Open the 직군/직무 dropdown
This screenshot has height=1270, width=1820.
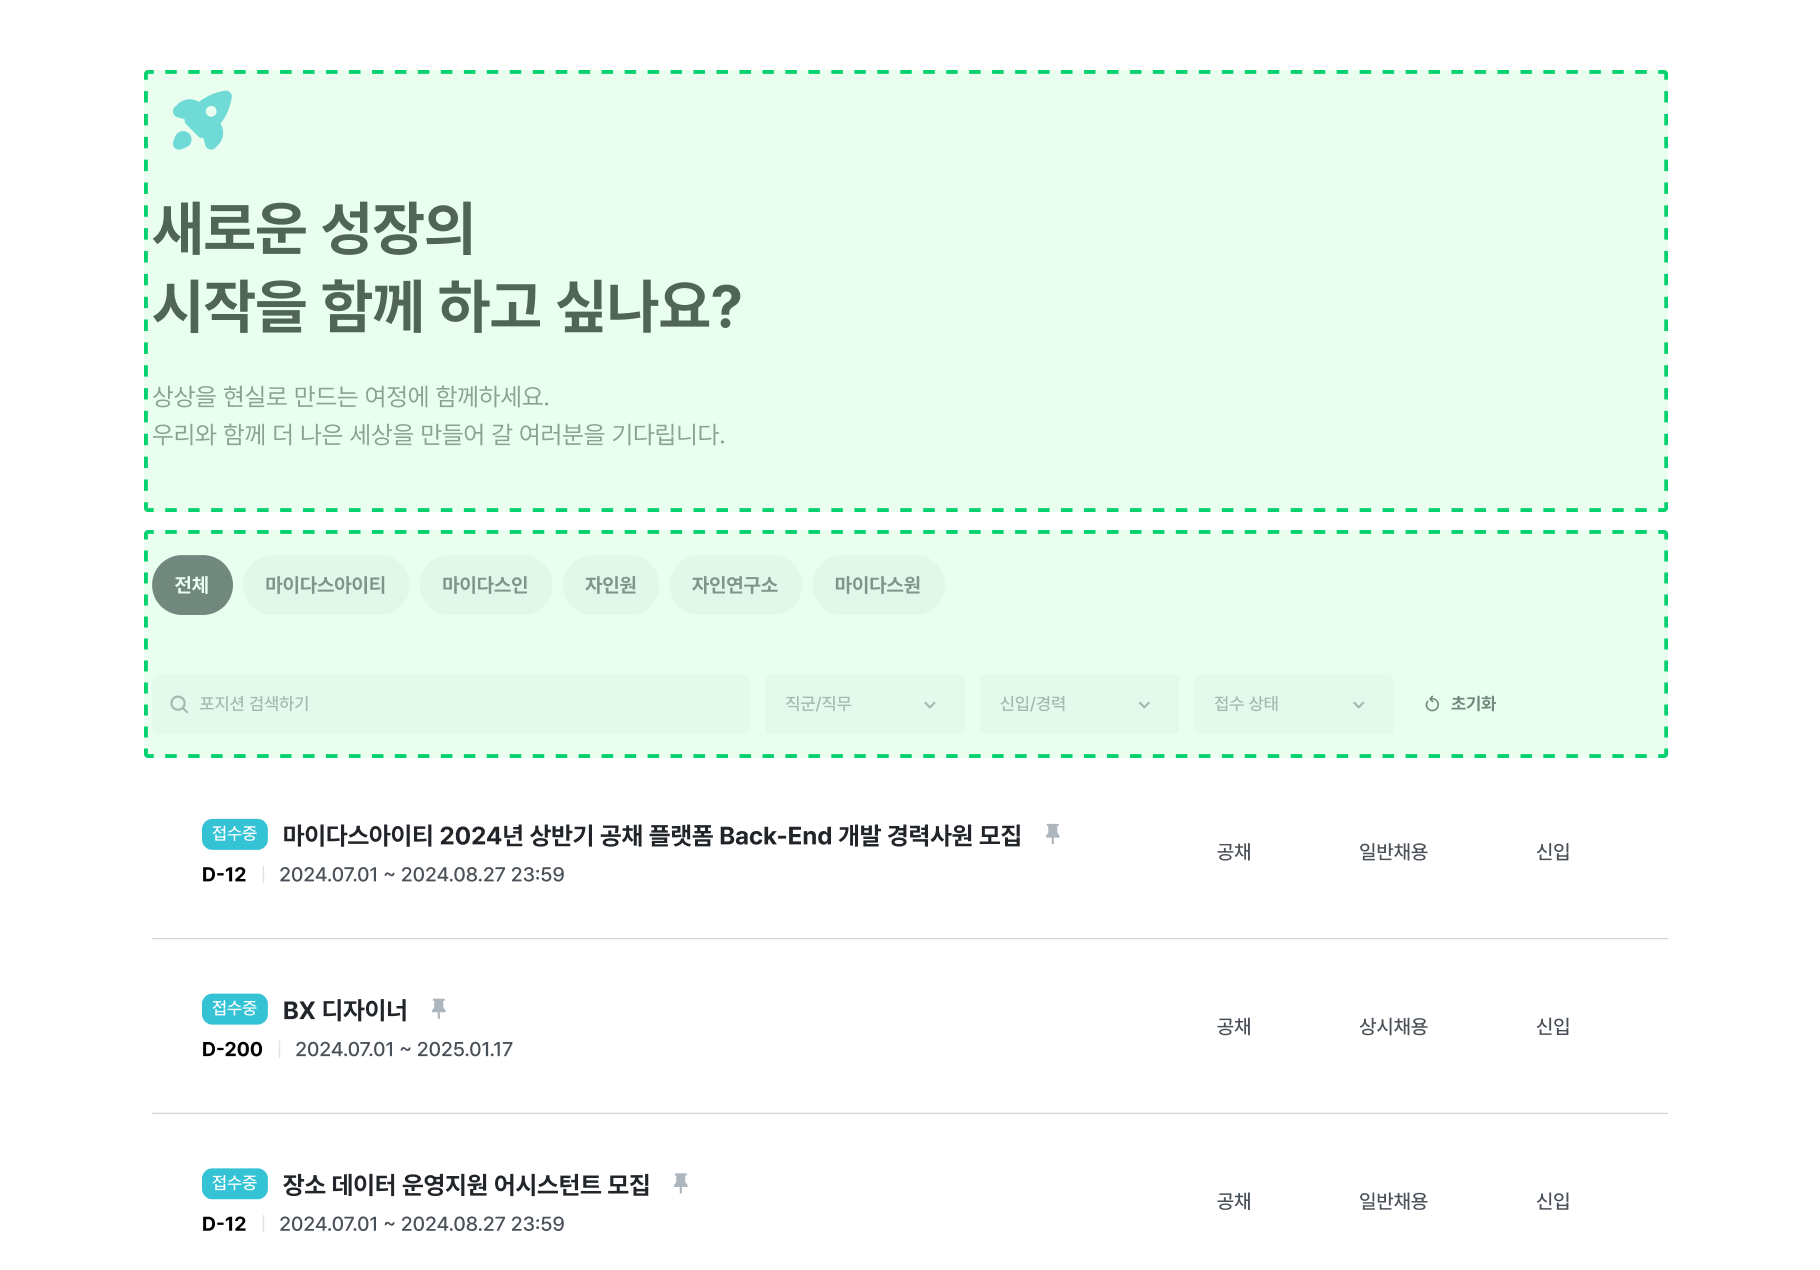coord(864,704)
